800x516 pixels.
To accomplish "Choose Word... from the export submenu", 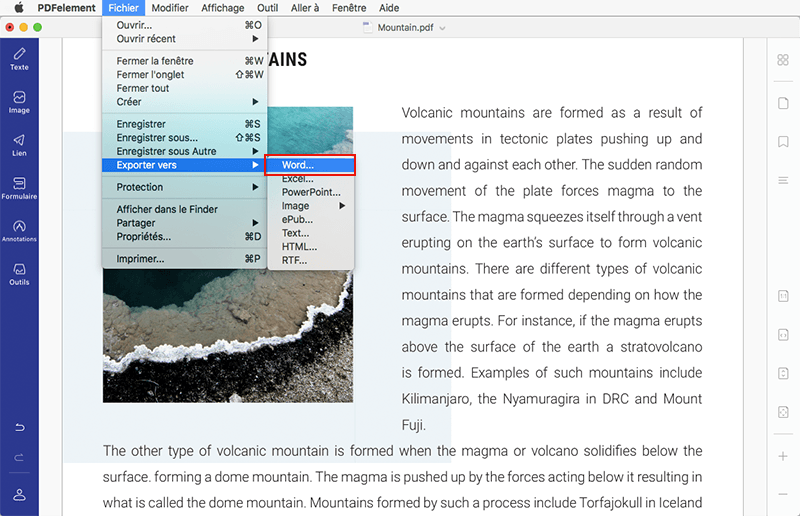I will pyautogui.click(x=298, y=165).
